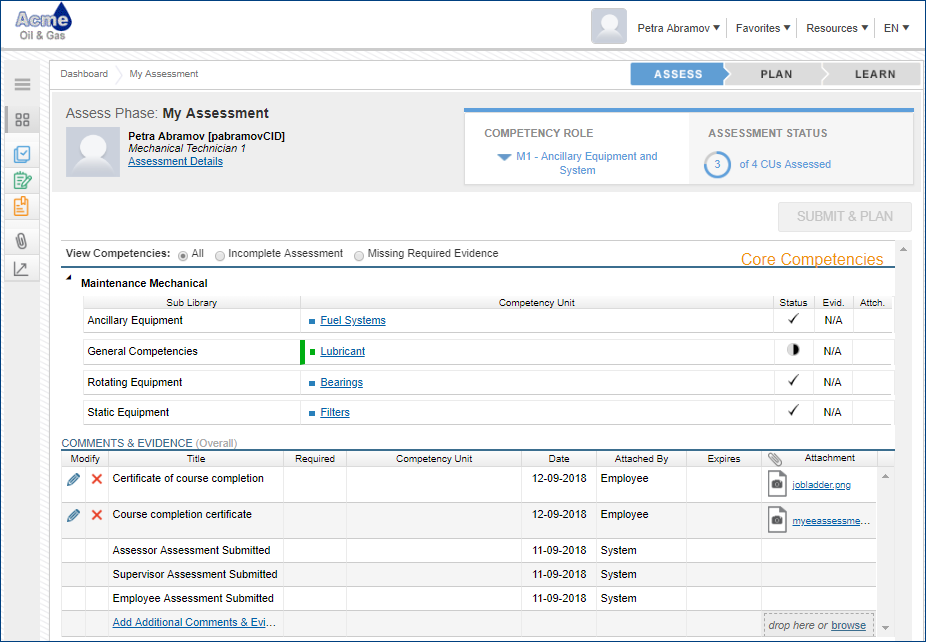926x642 pixels.
Task: Collapse the Maintenance Mechanical group
Action: [69, 278]
